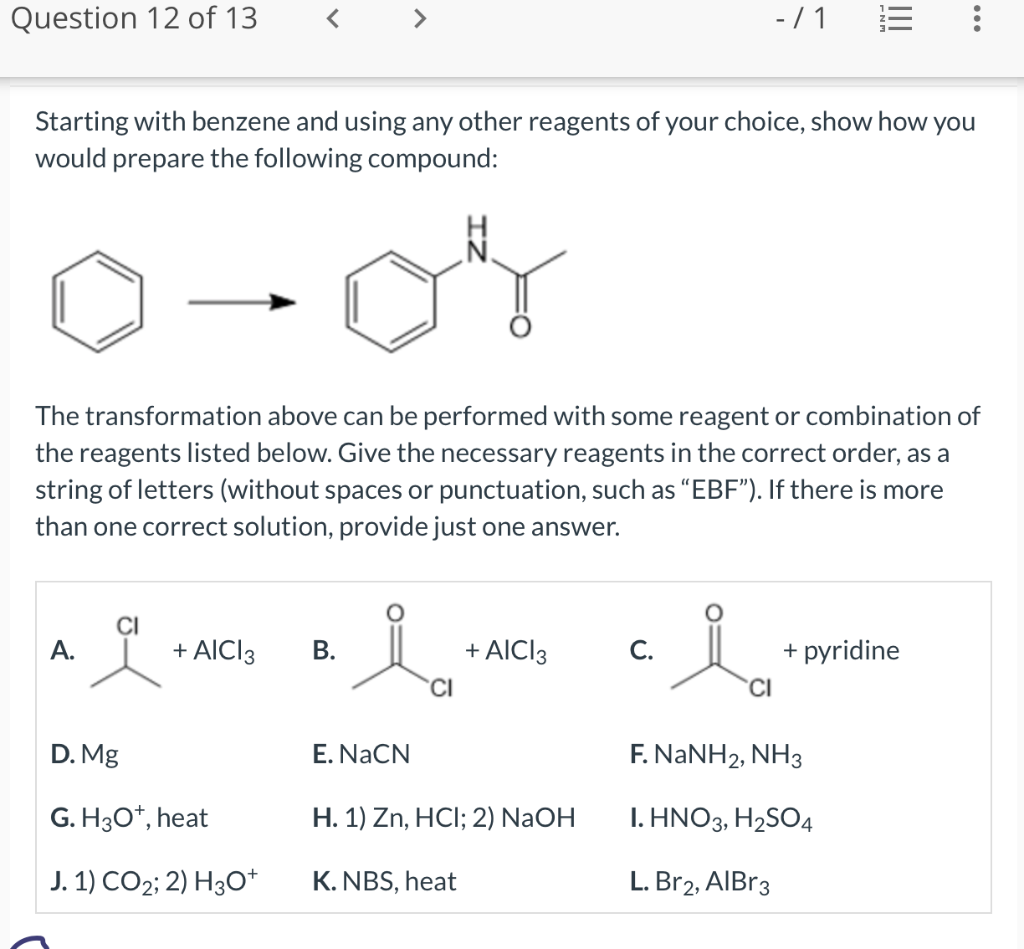Click the Question 12 of 13 heading
The image size is (1024, 949).
tap(133, 18)
